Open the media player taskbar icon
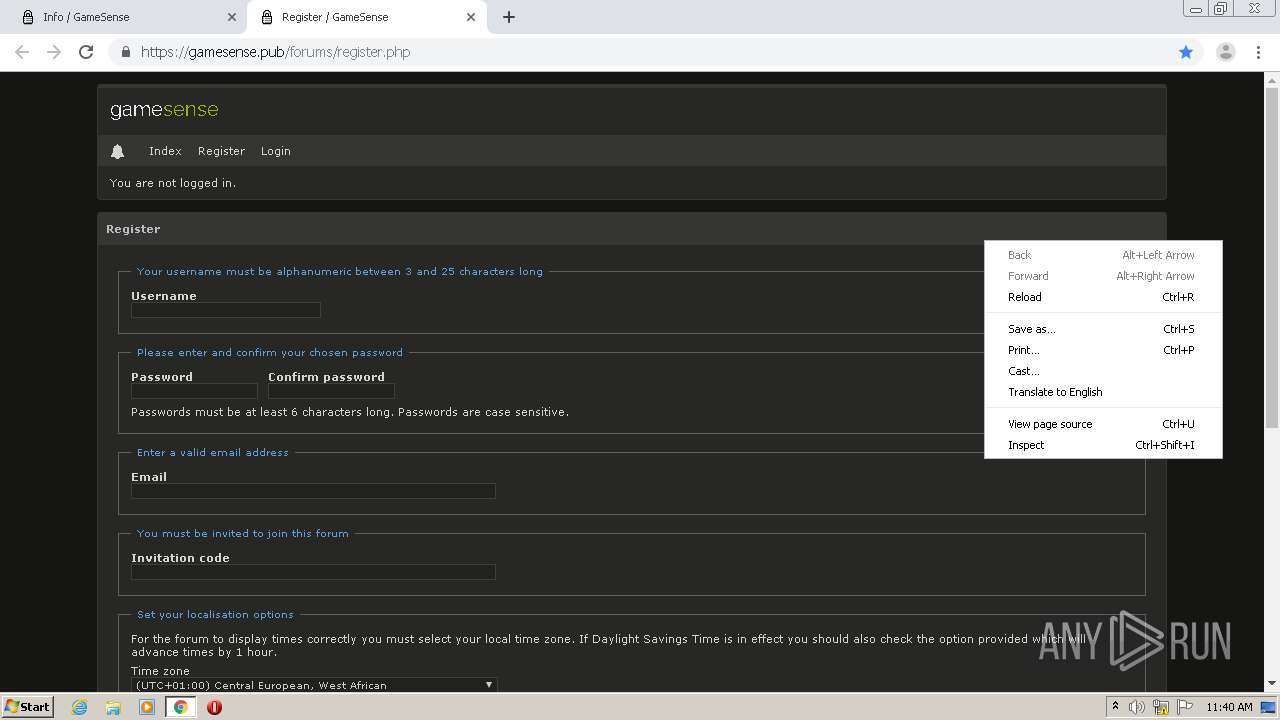This screenshot has width=1280, height=720. pyautogui.click(x=147, y=707)
